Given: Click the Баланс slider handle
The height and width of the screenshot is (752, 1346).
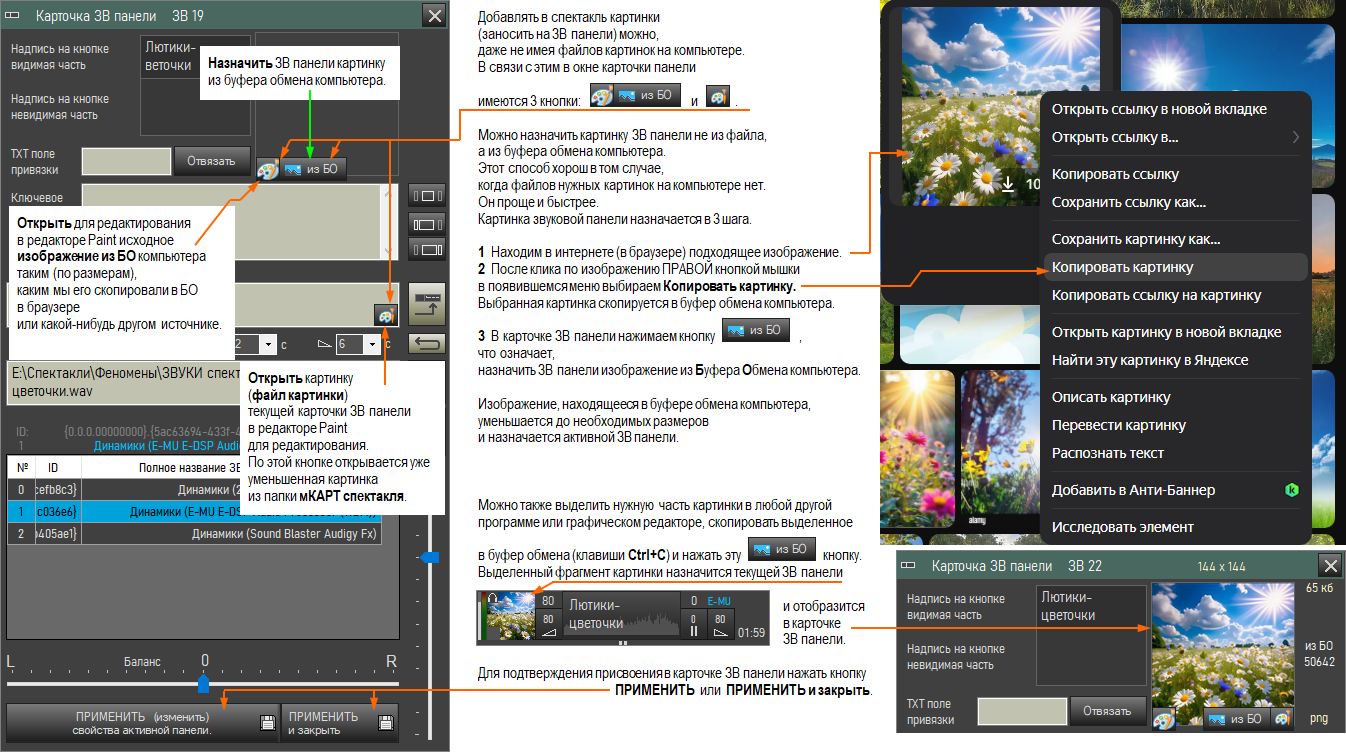Looking at the screenshot, I should pos(203,684).
